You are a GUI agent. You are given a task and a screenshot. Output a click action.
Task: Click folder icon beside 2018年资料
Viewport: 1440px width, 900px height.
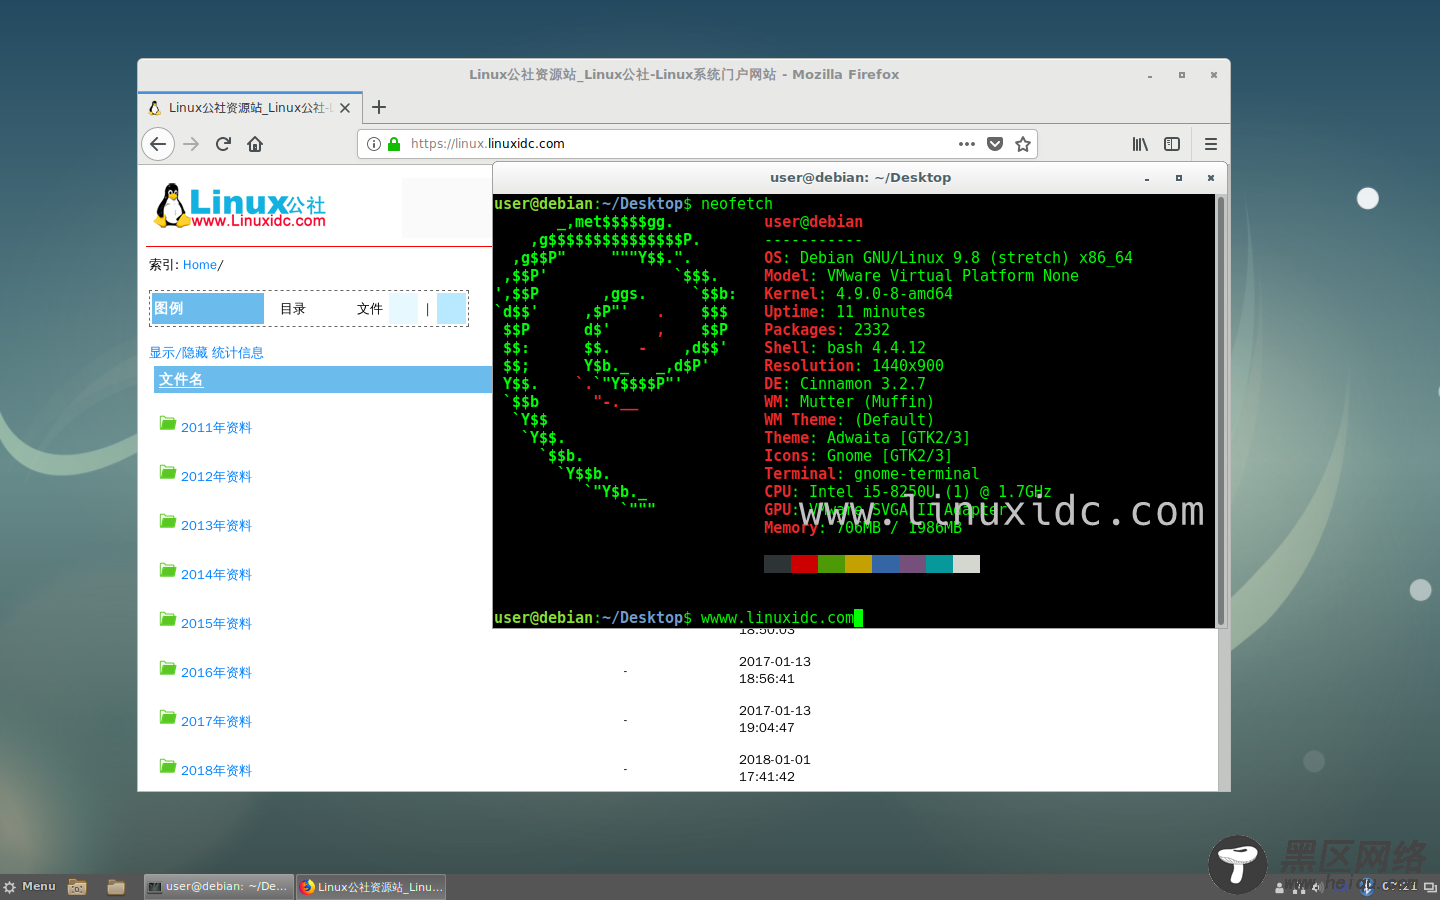click(168, 766)
